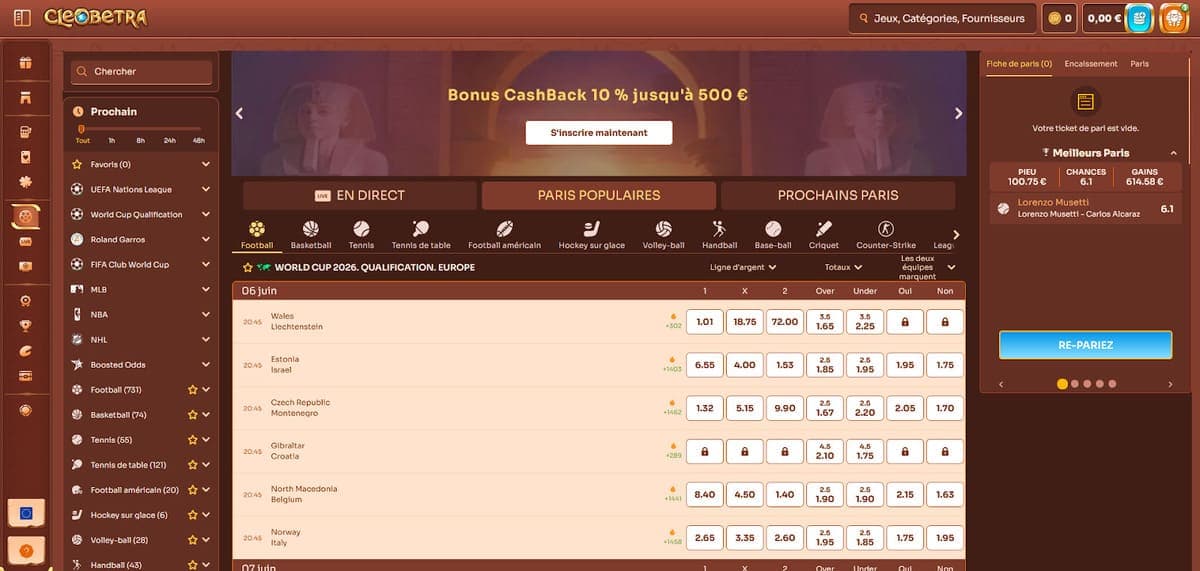1200x571 pixels.
Task: Set time filter slider to 1h
Action: 112,141
